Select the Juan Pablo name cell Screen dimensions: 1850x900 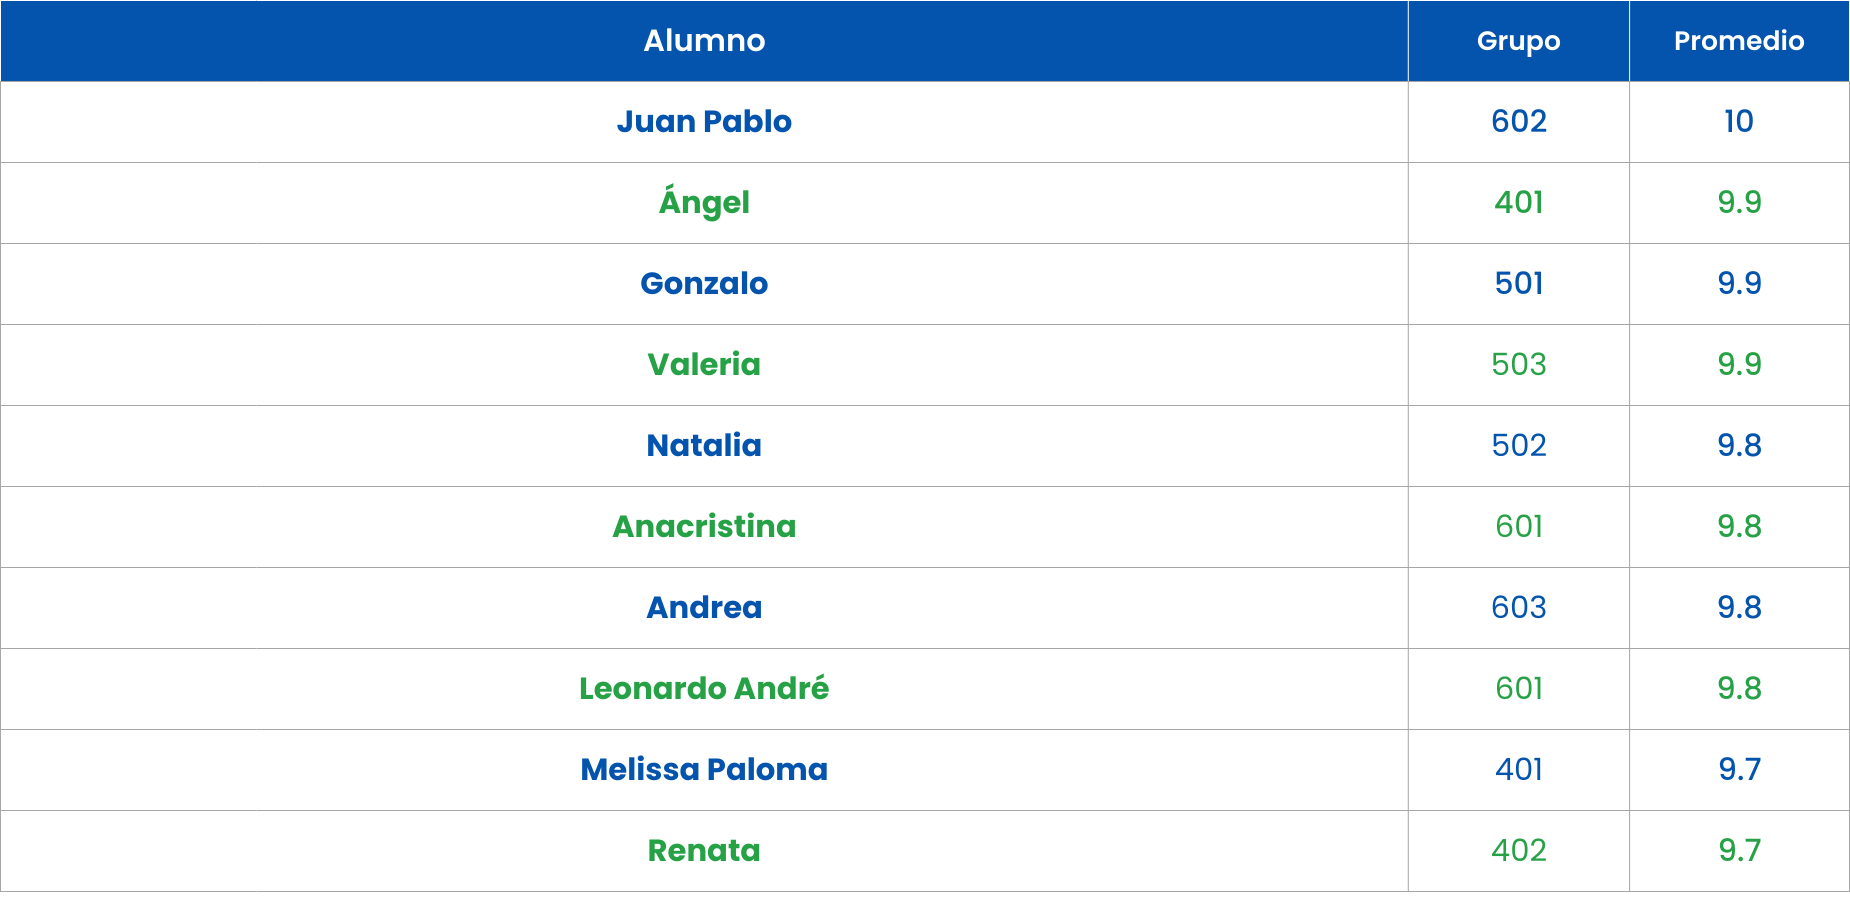(704, 122)
